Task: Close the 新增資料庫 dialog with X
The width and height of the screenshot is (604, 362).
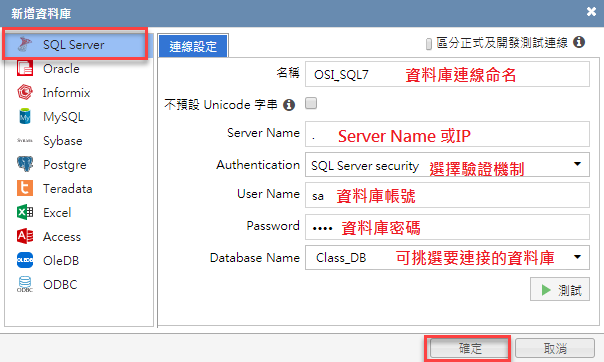Action: (591, 12)
